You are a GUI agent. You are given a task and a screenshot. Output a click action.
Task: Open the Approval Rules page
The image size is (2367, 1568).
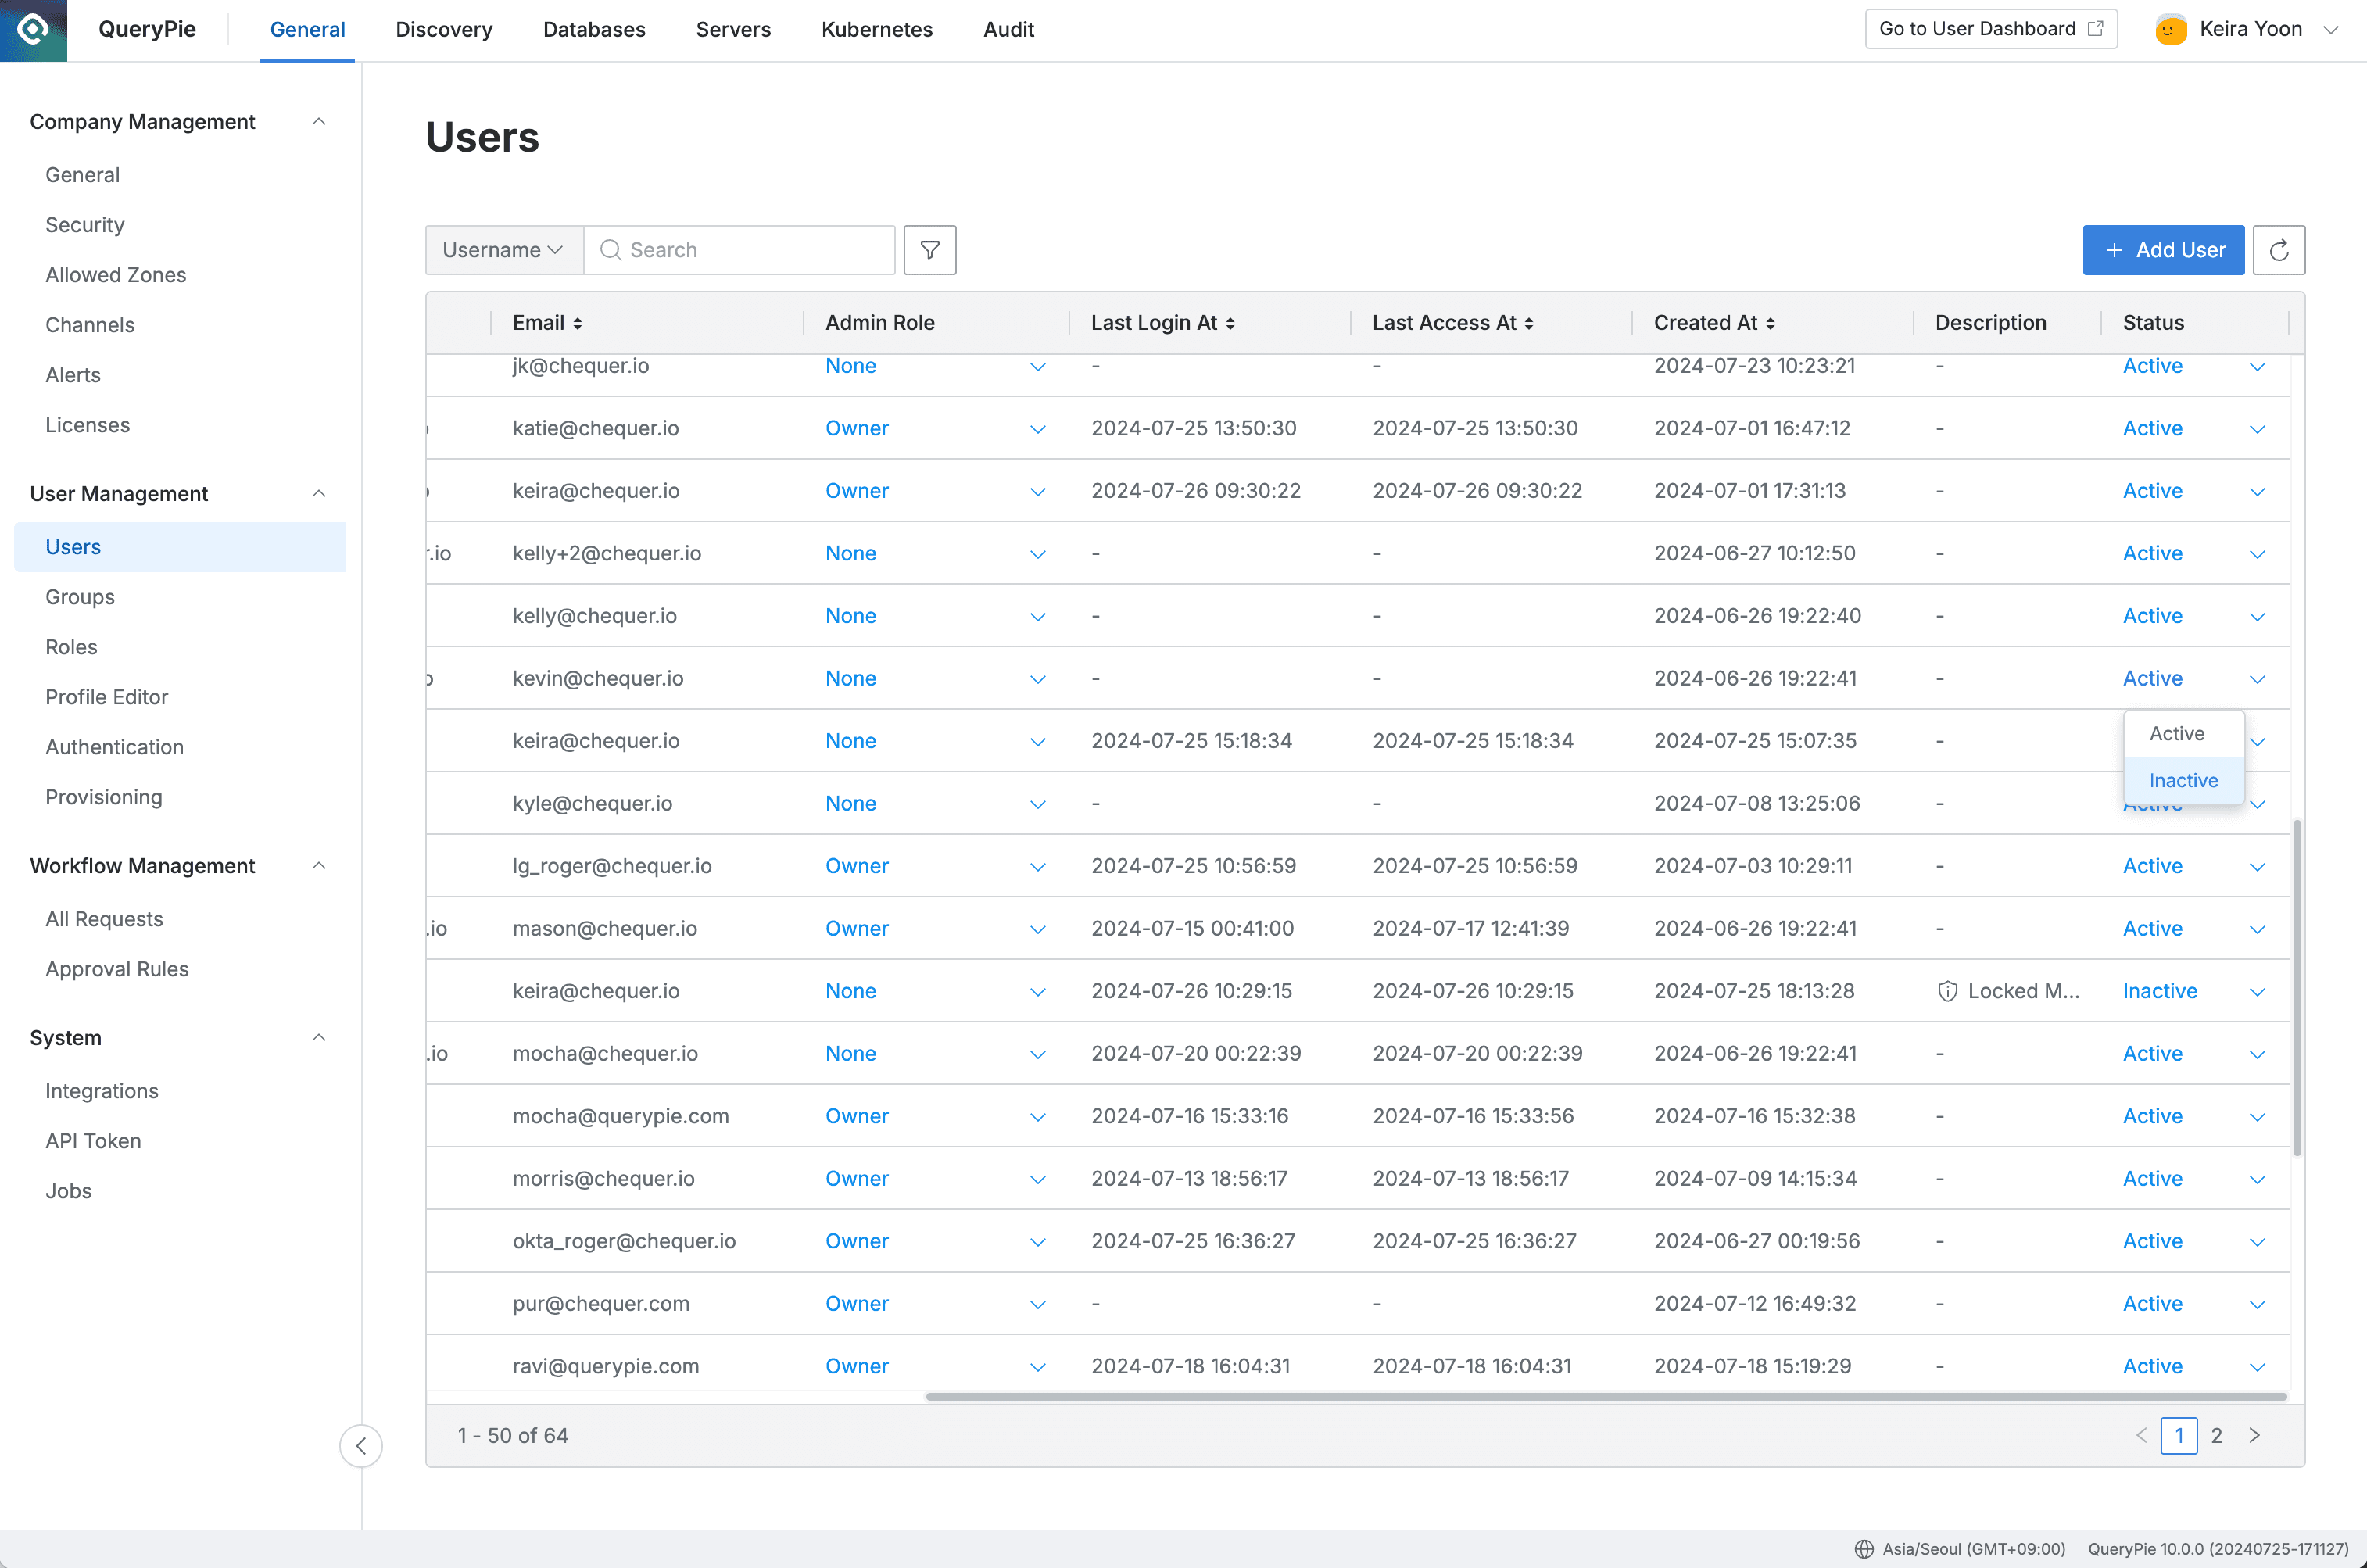click(116, 968)
